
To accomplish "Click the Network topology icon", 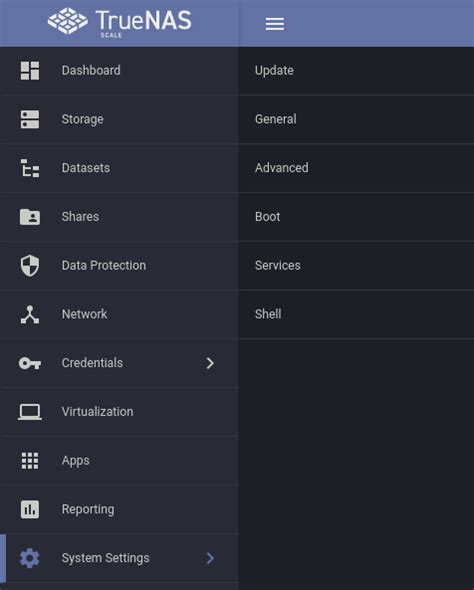I will (x=30, y=315).
